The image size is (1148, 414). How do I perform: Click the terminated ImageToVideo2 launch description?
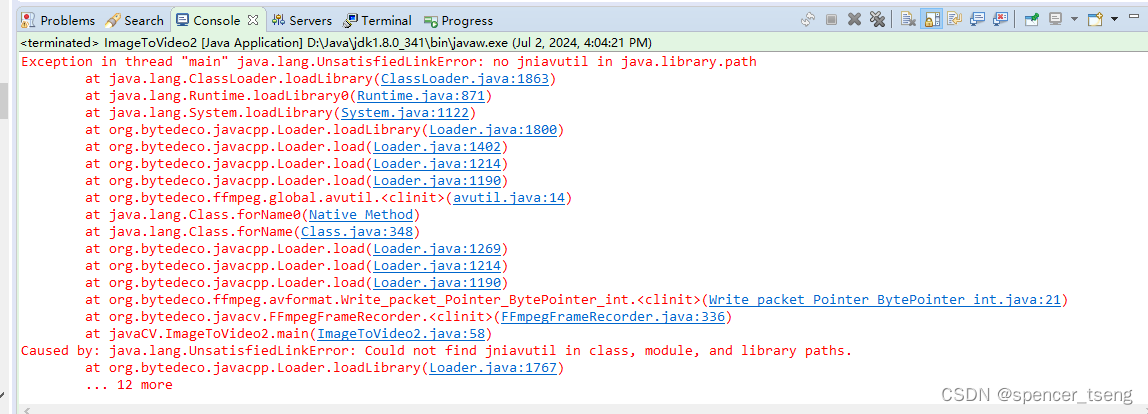(x=336, y=42)
